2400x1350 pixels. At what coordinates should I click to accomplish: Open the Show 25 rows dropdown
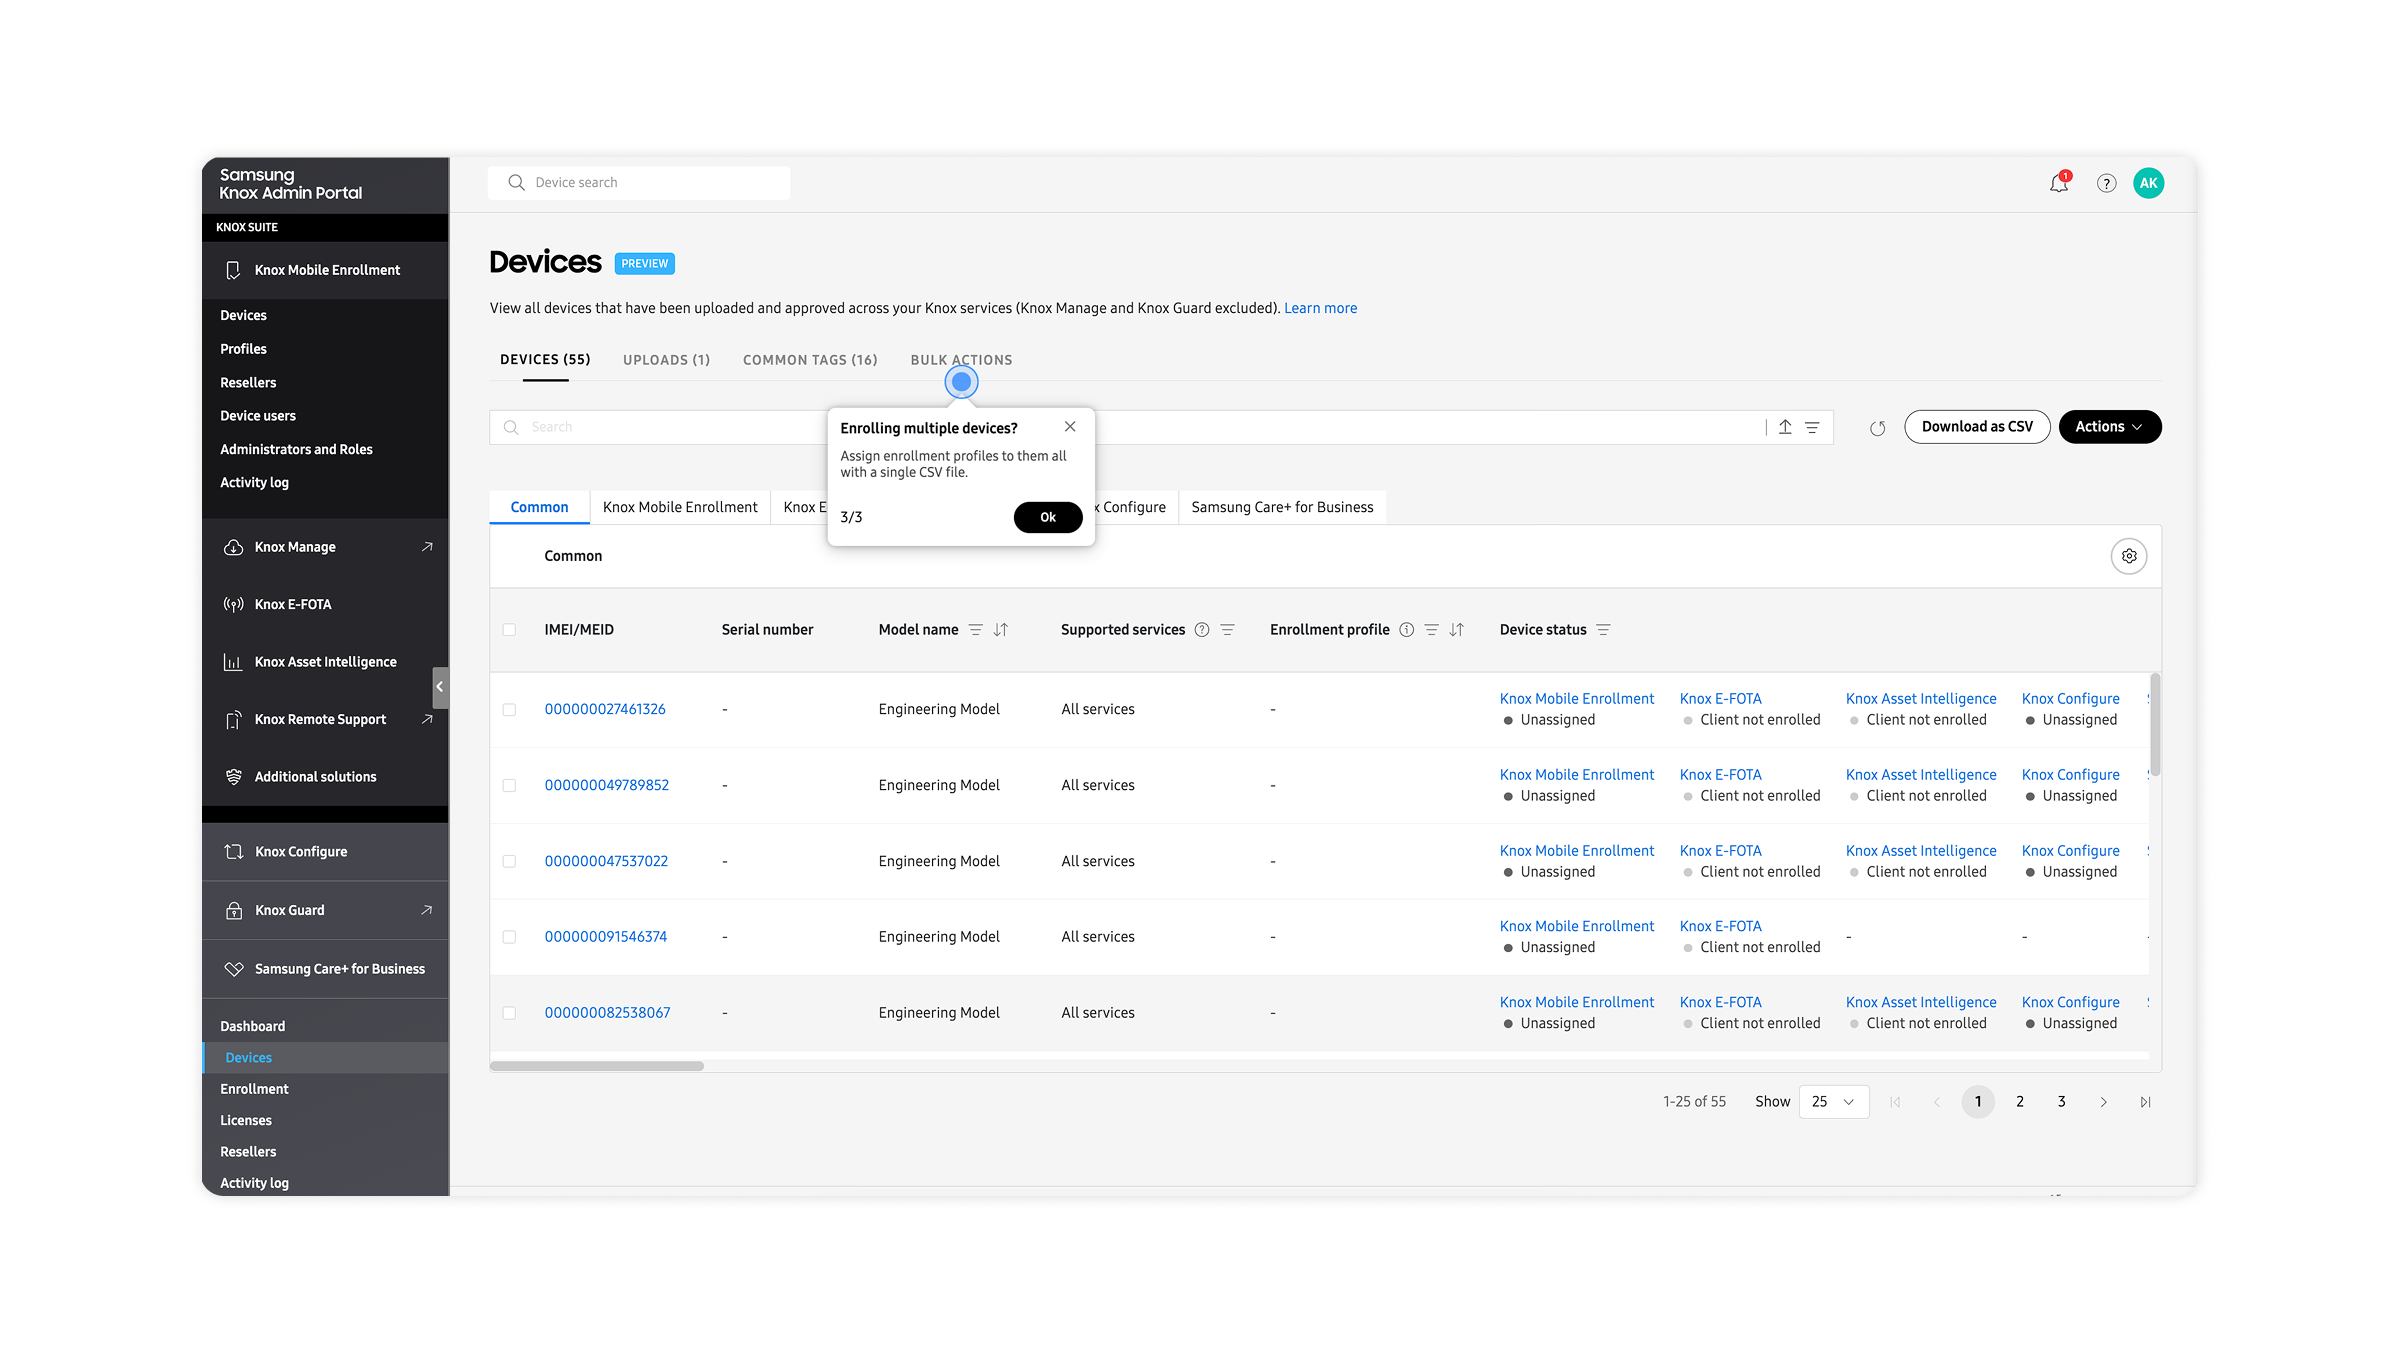click(1833, 1101)
